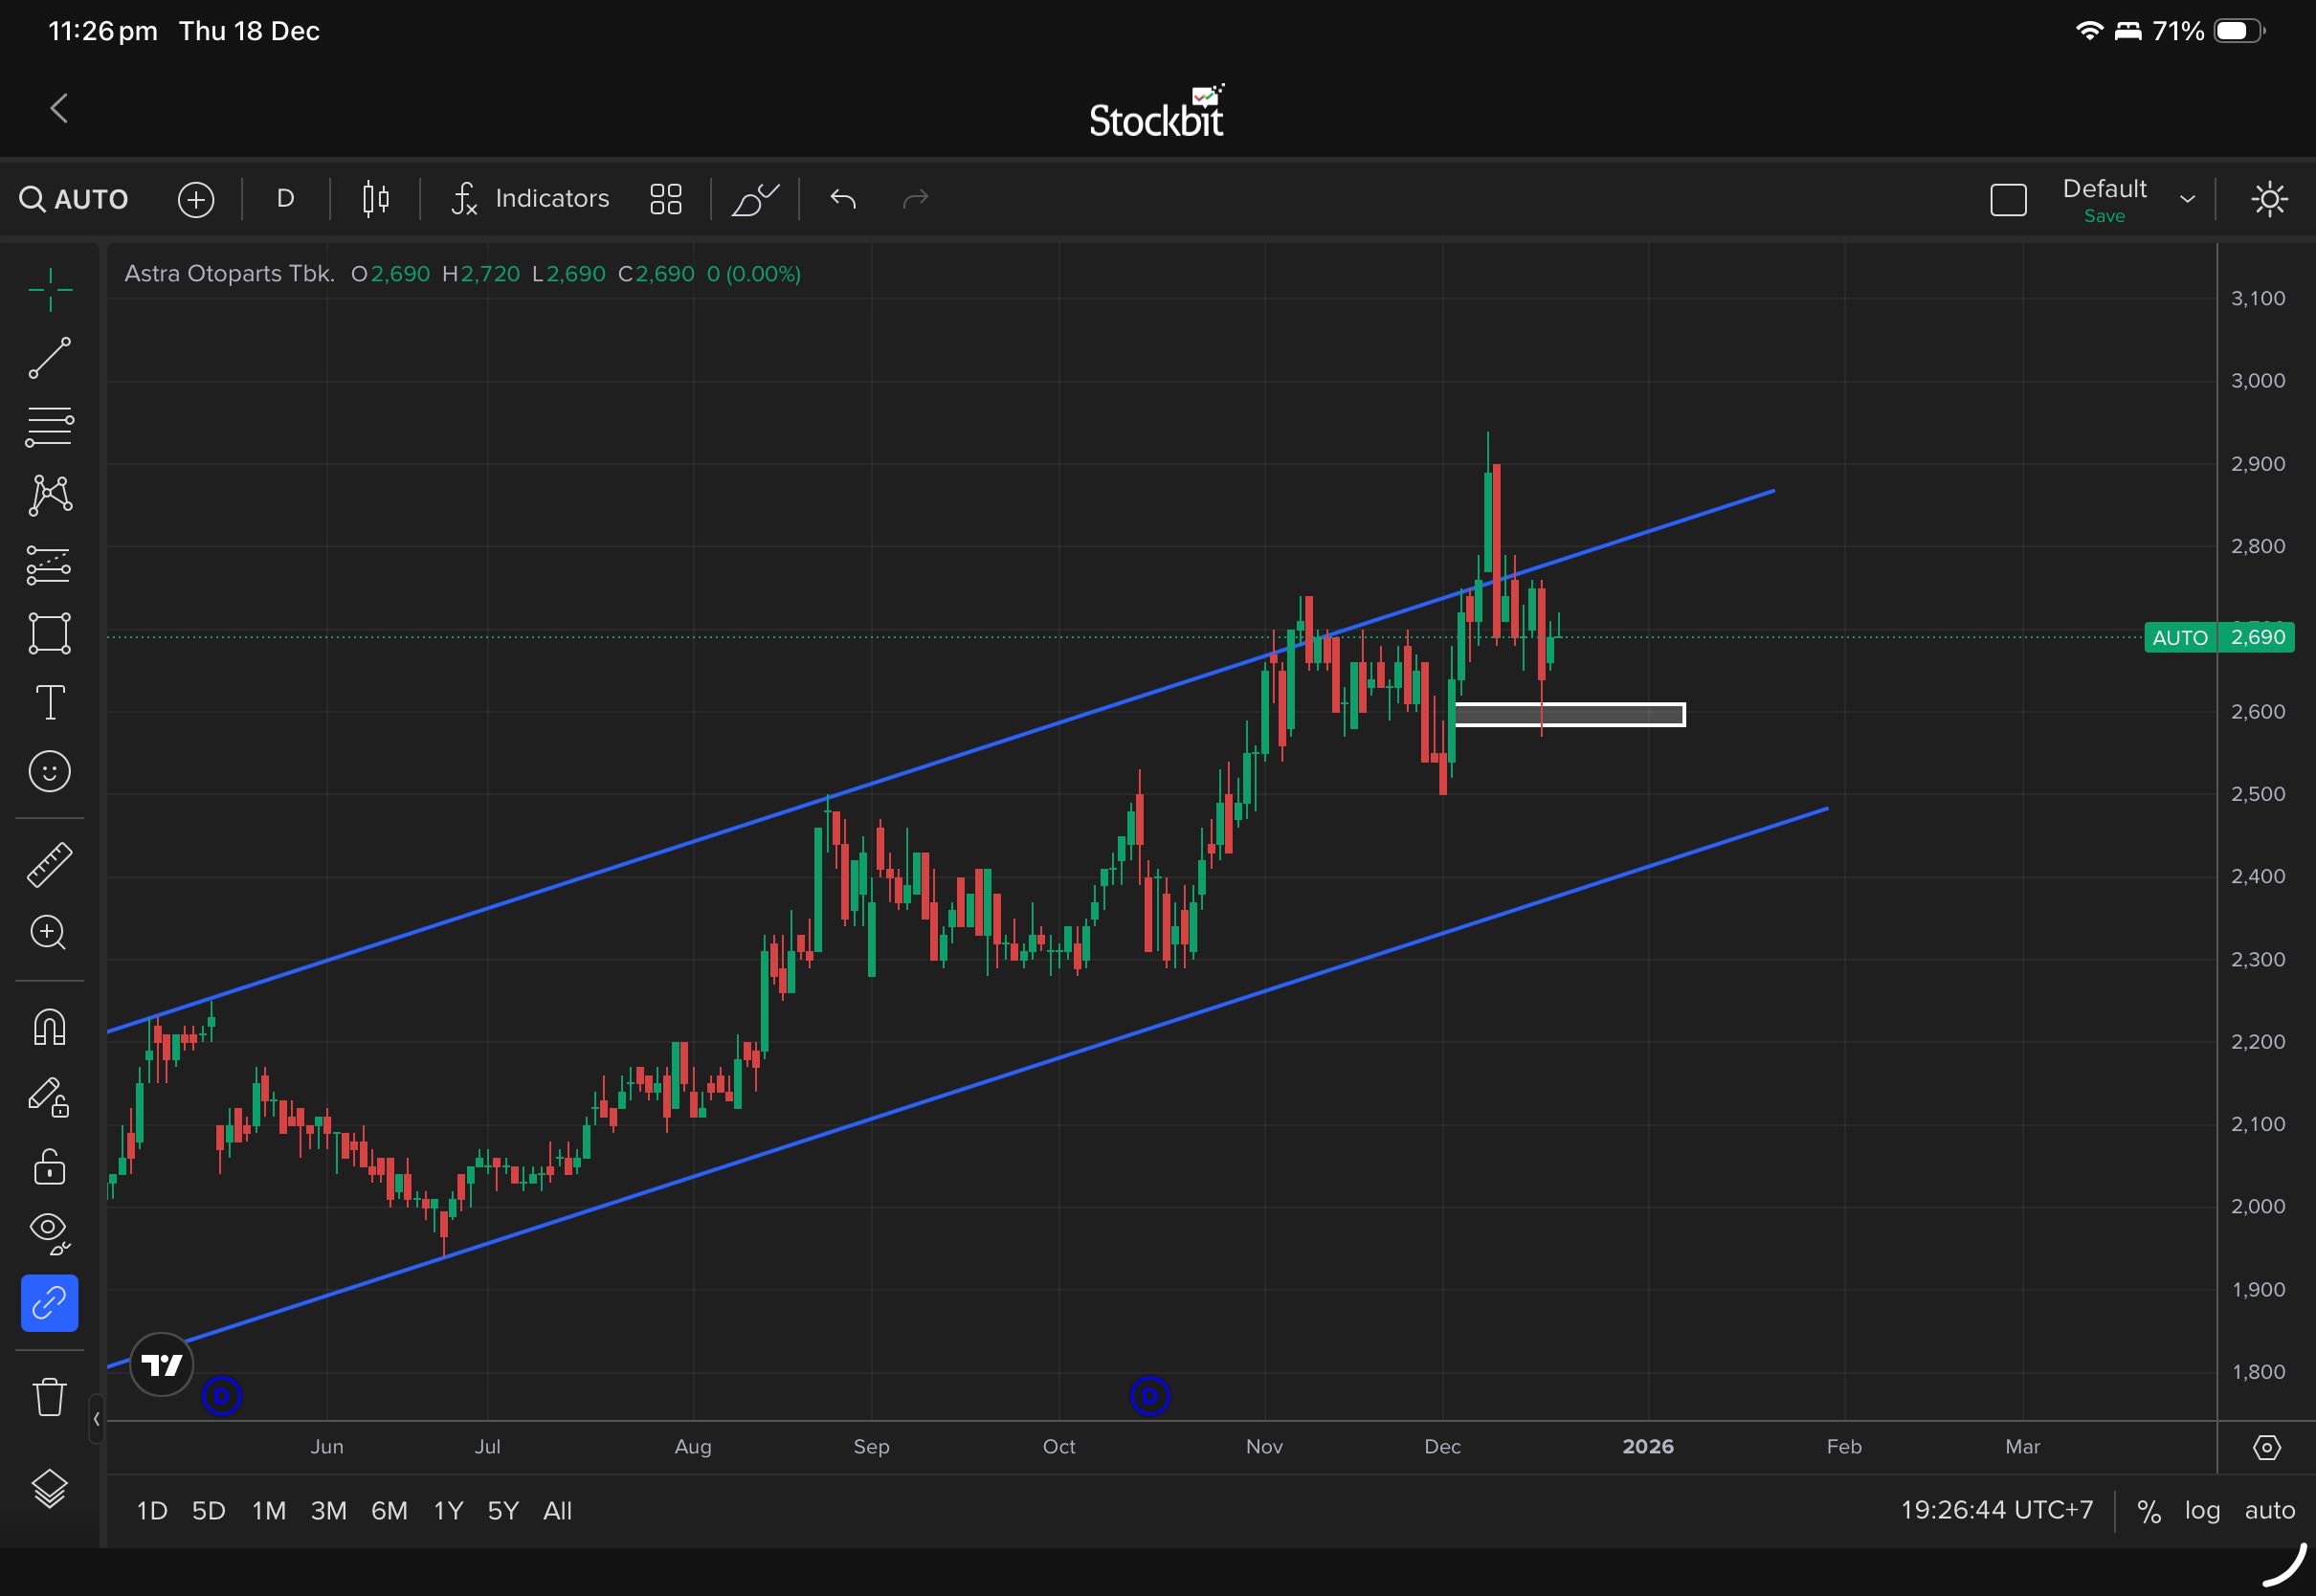Select the text annotation tool
2316x1596 pixels.
49,702
